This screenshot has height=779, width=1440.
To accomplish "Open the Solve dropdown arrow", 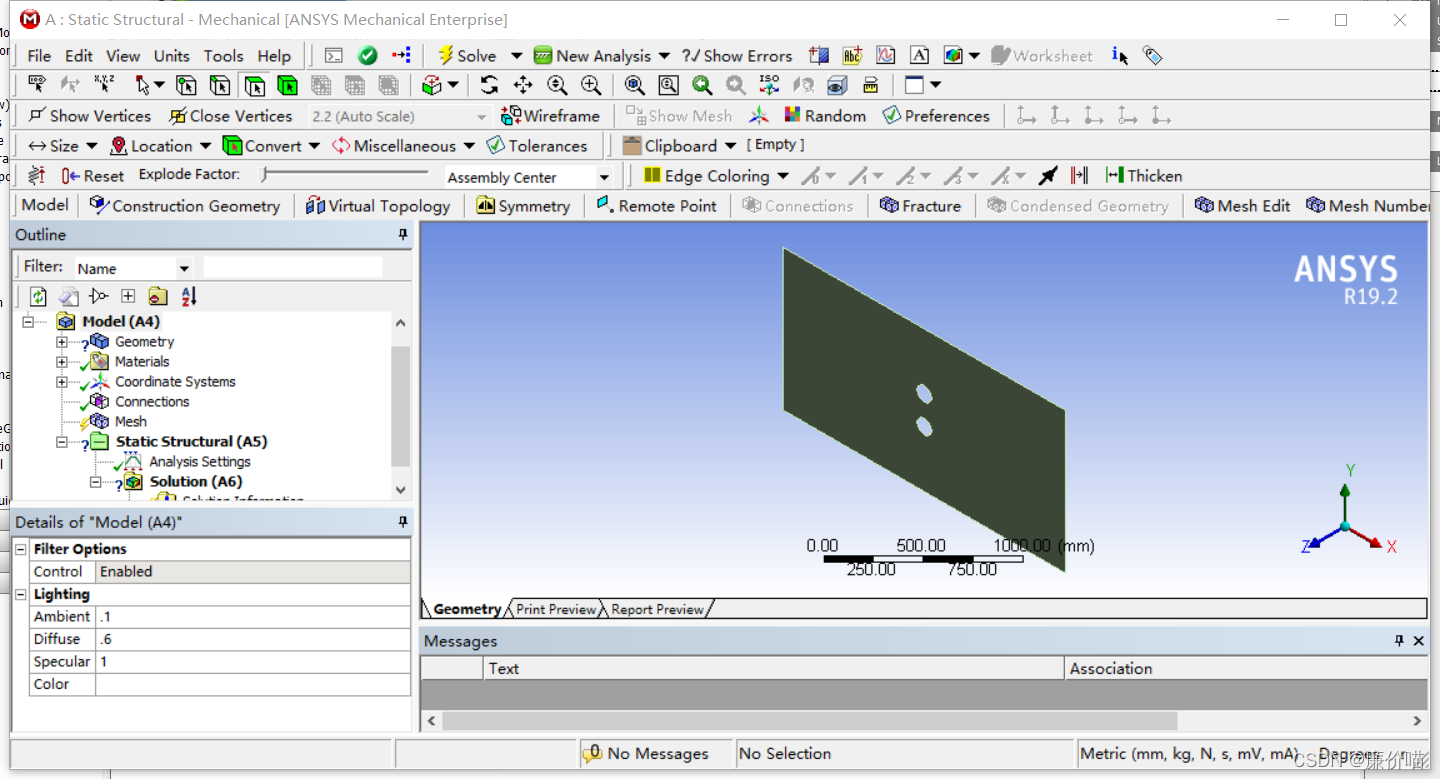I will [x=516, y=56].
